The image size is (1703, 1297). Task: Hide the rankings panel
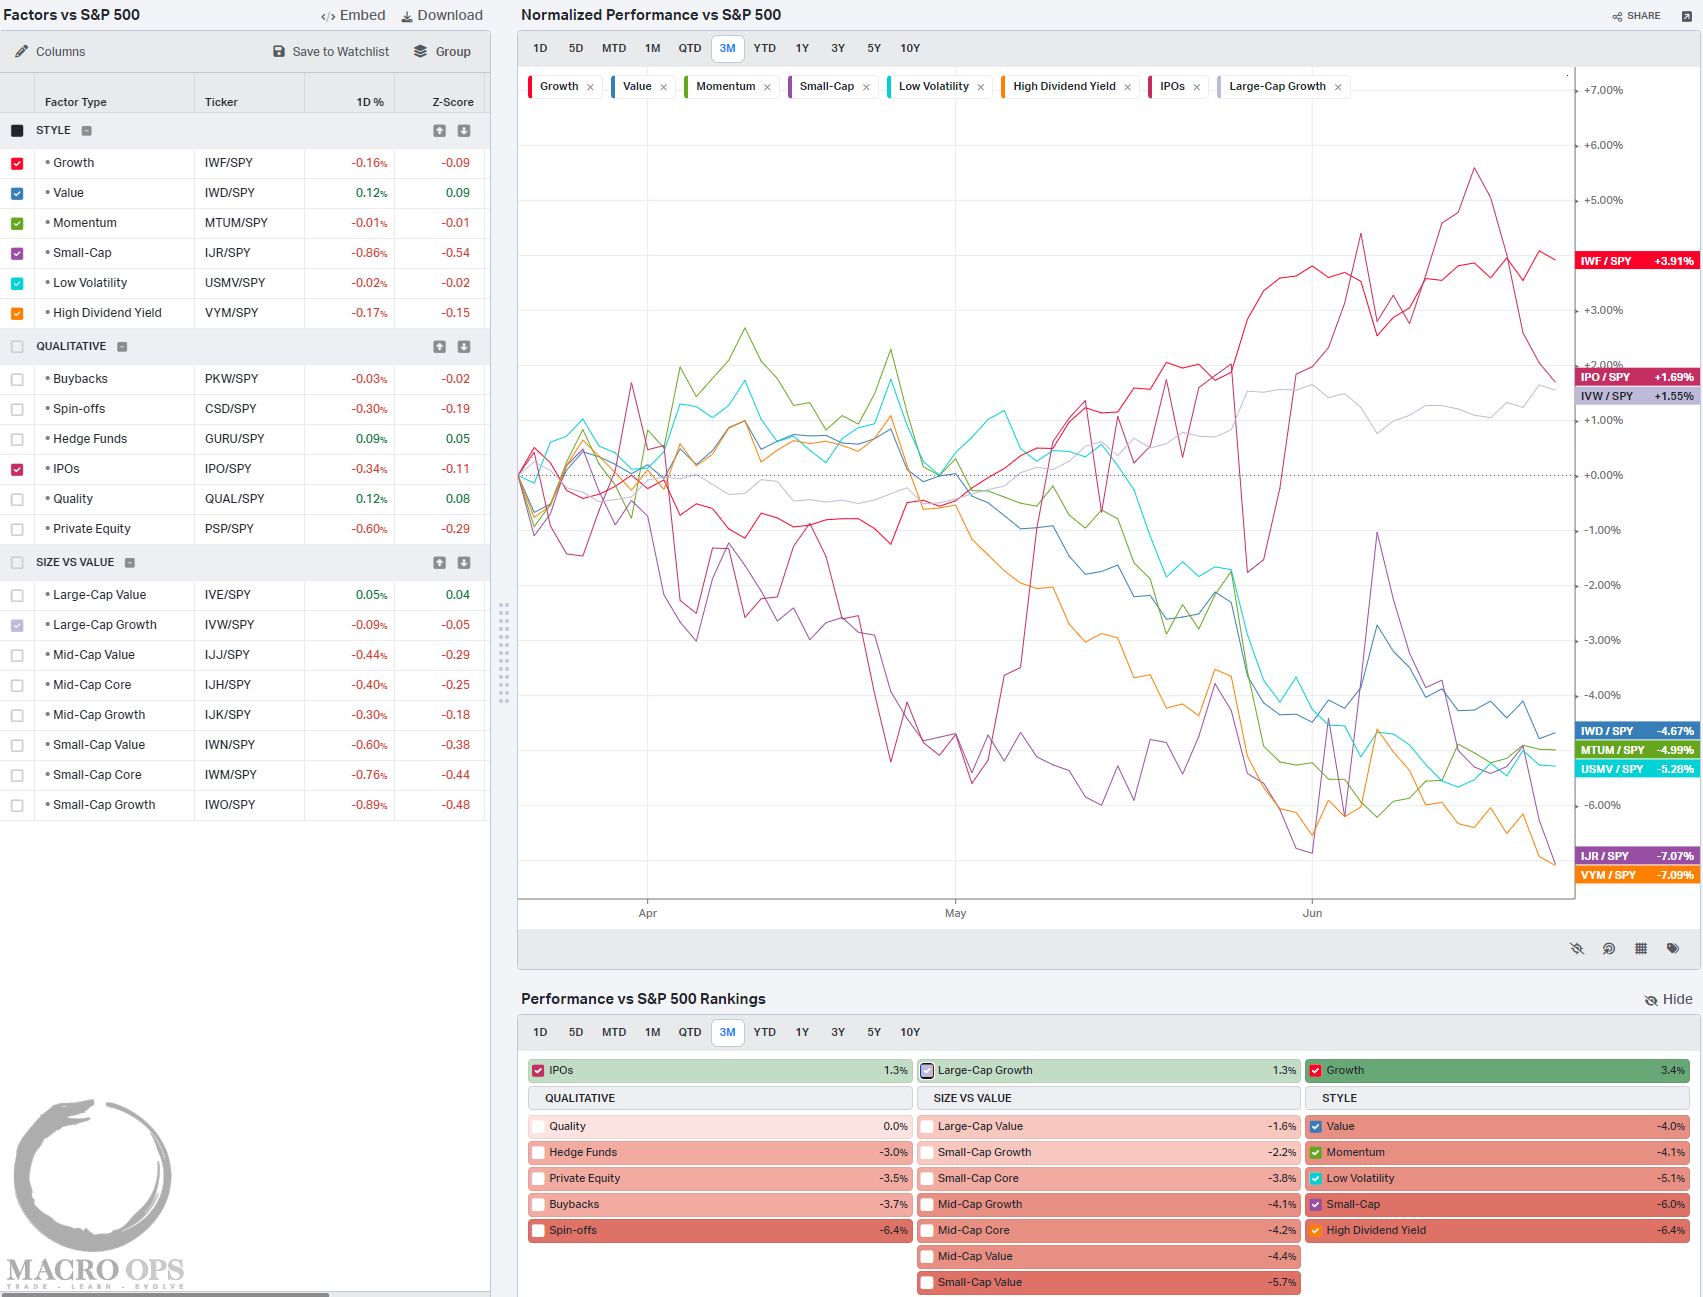click(x=1668, y=999)
